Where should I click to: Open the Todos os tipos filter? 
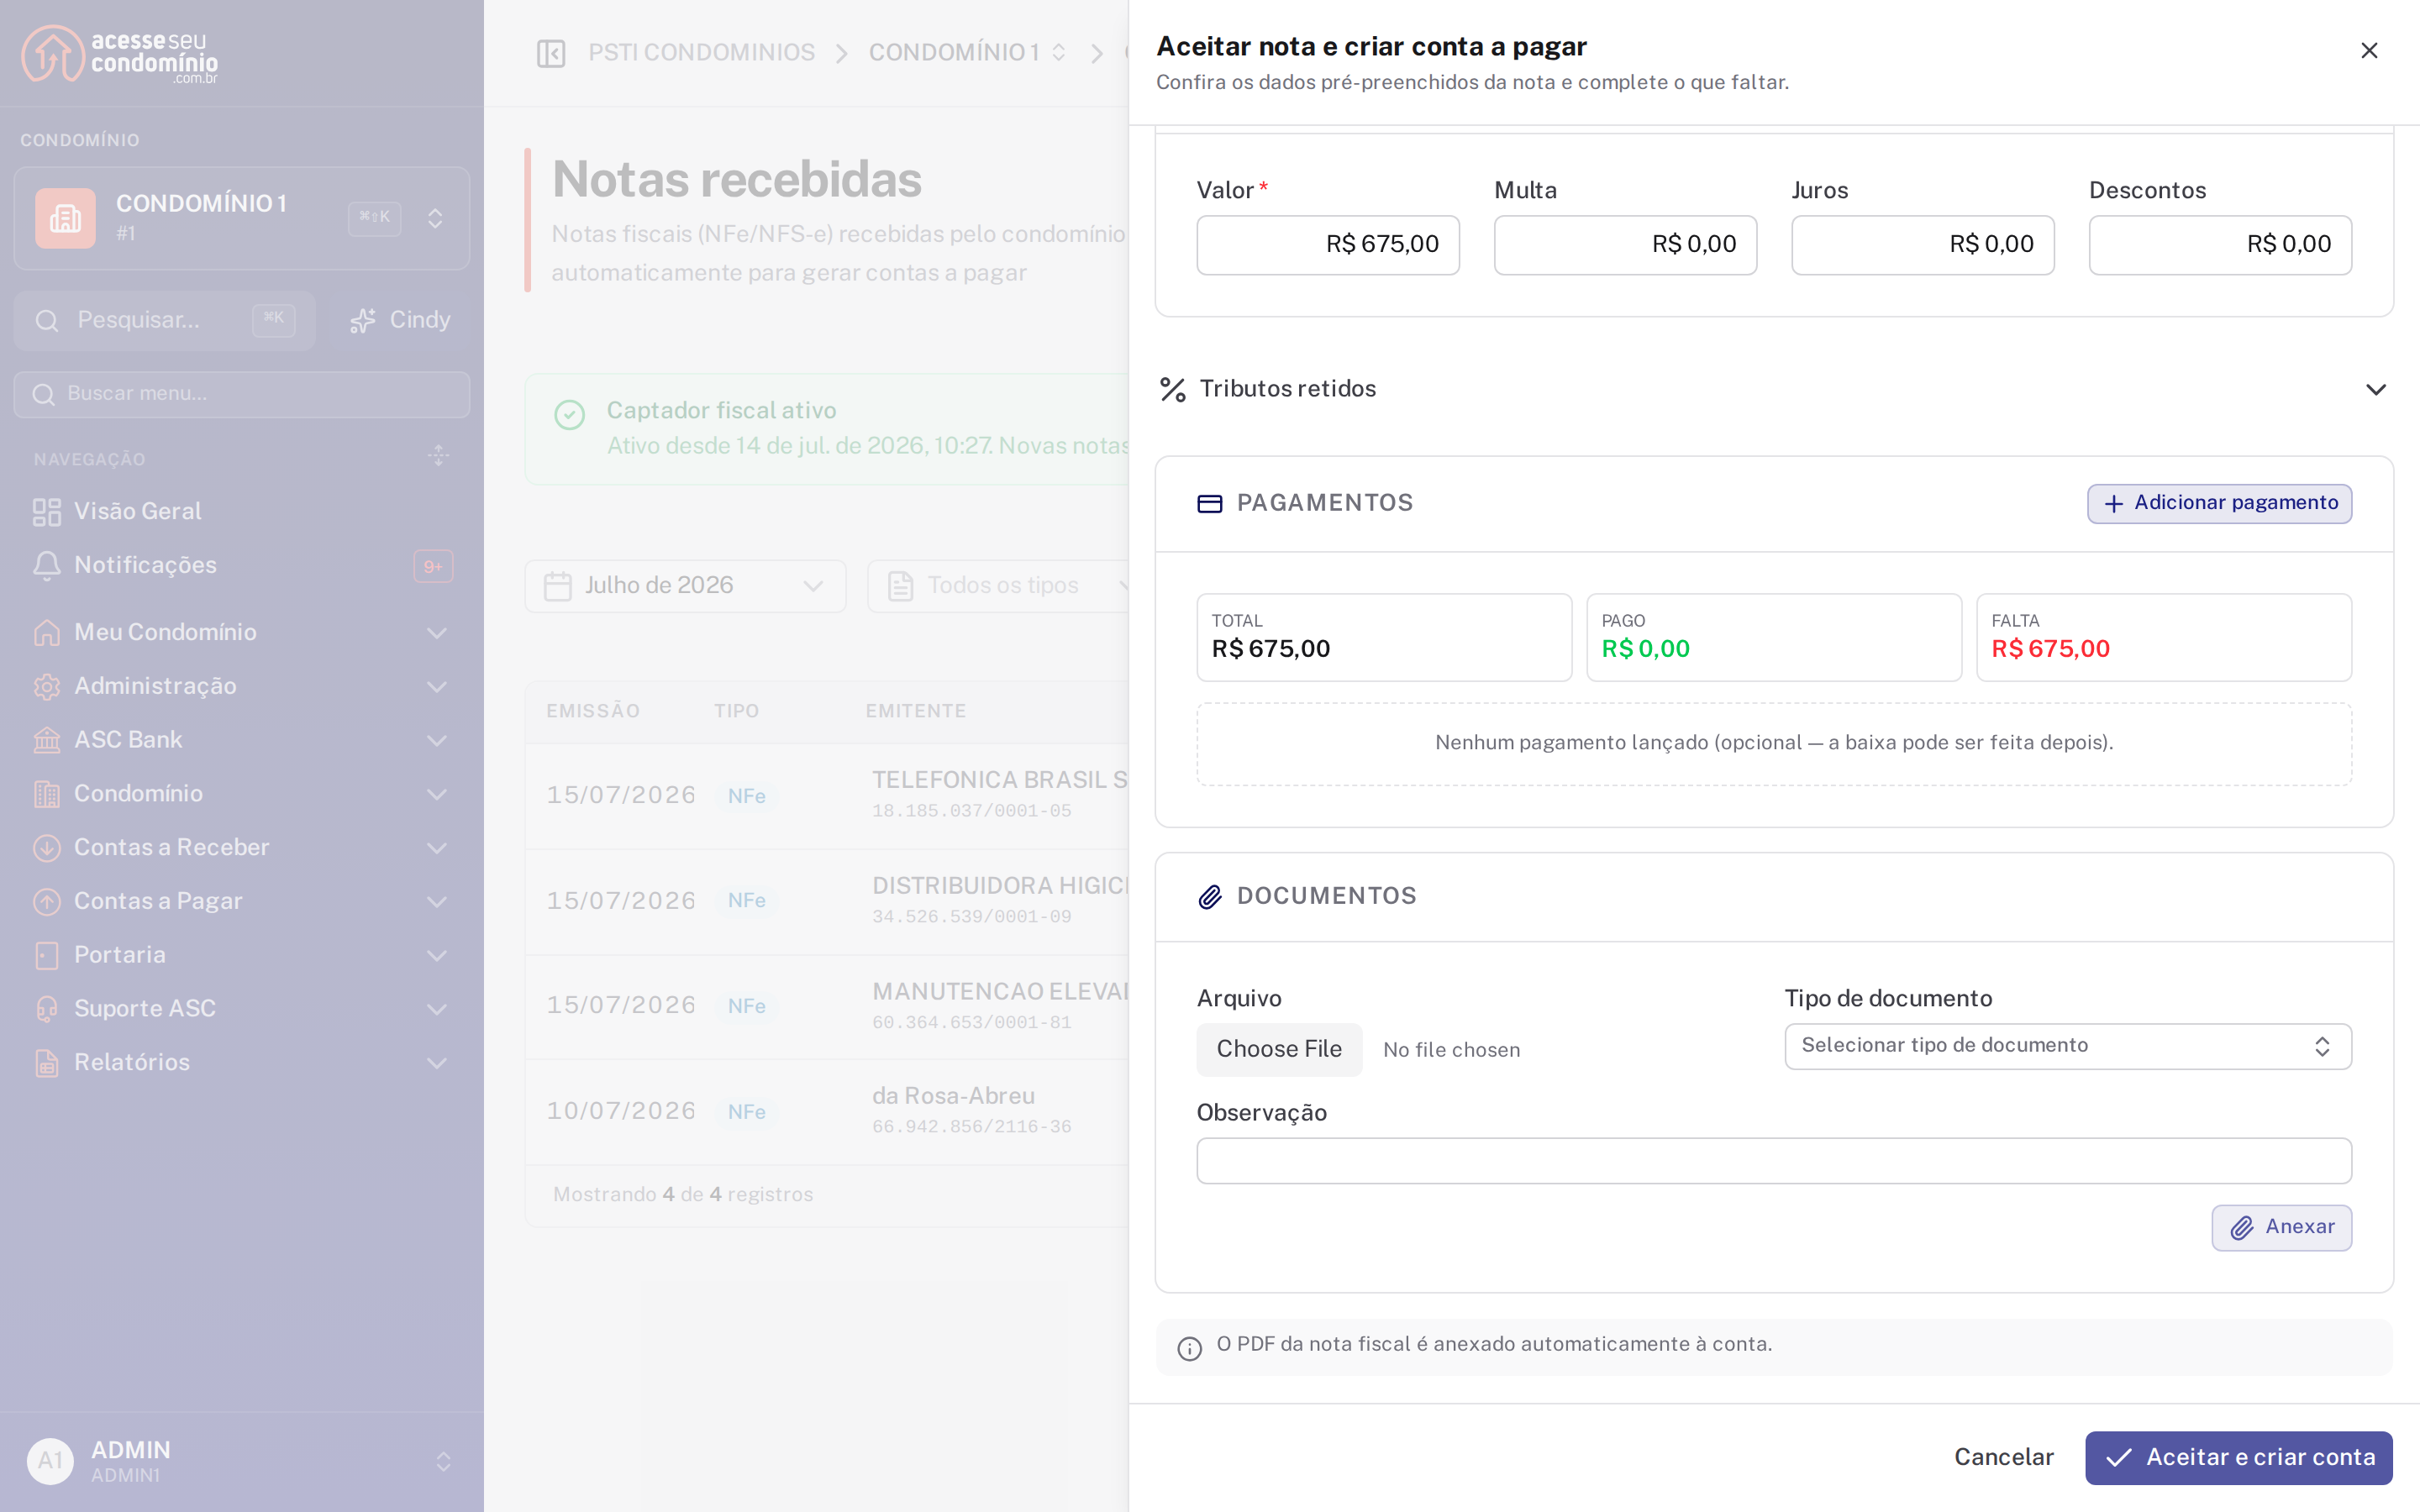1000,586
